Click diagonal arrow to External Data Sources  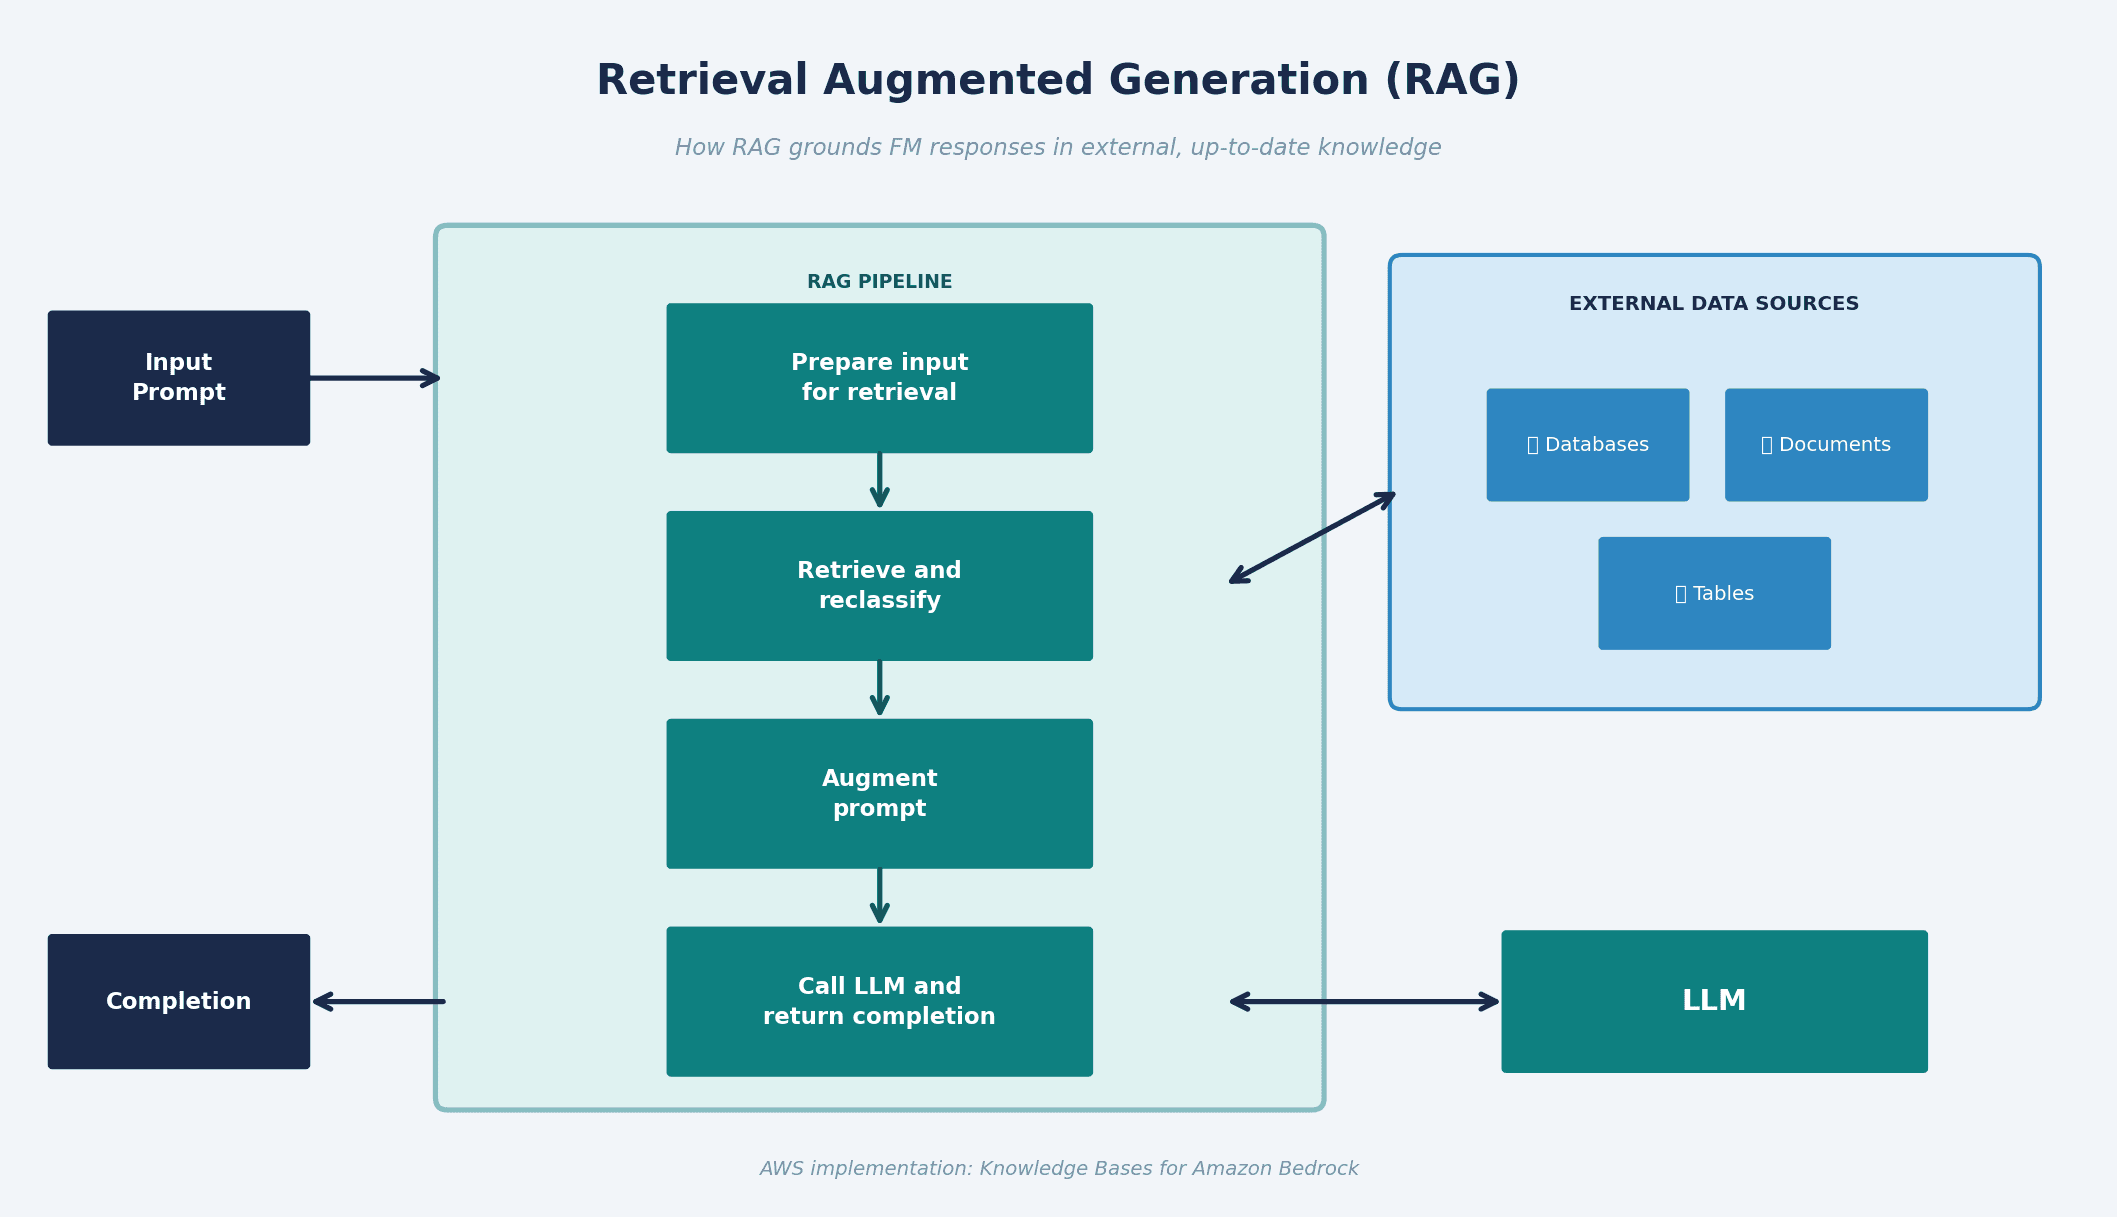1312,537
